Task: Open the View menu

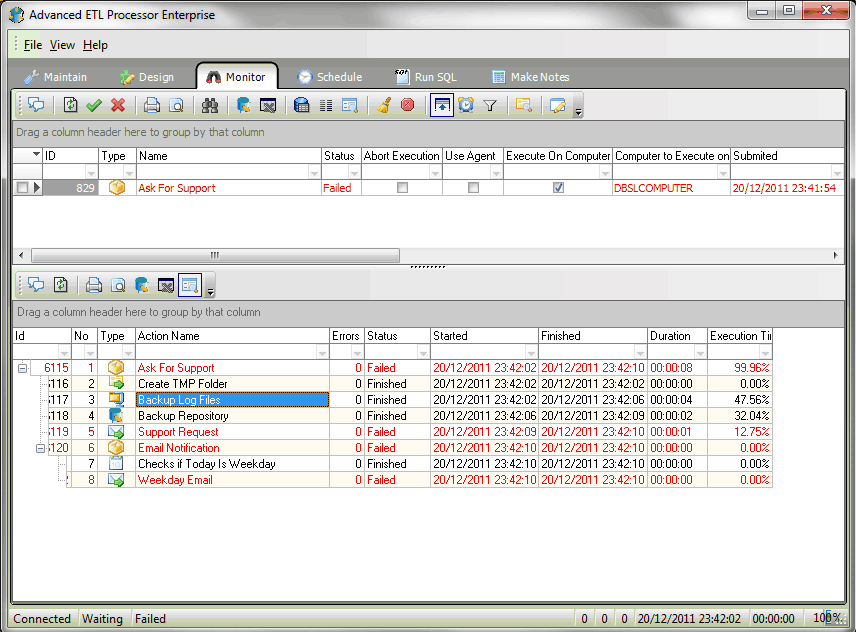Action: (62, 45)
